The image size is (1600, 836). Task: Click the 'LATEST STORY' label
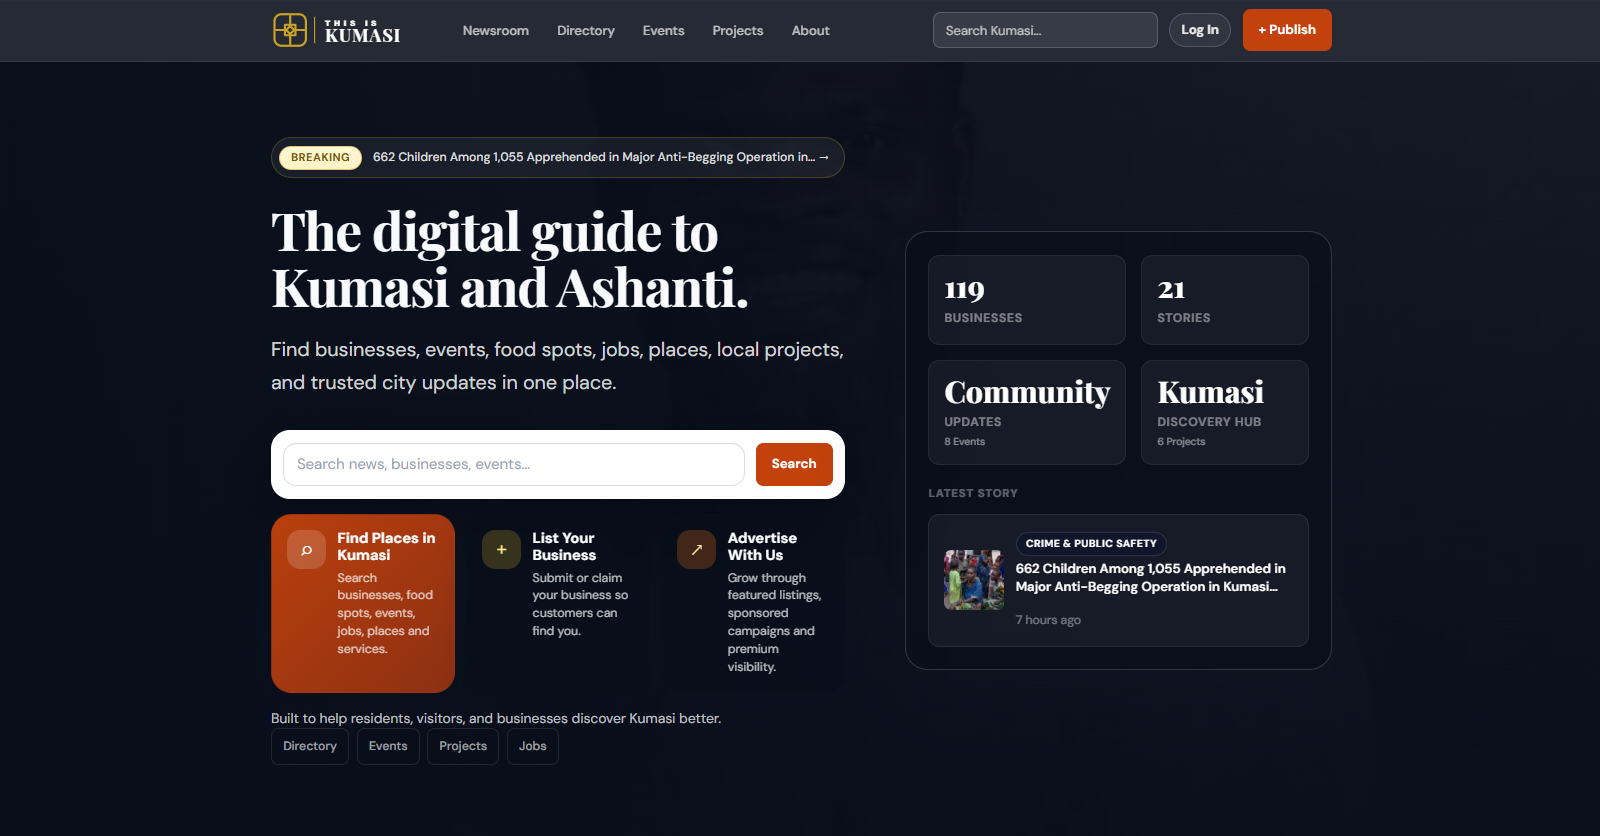click(x=973, y=493)
